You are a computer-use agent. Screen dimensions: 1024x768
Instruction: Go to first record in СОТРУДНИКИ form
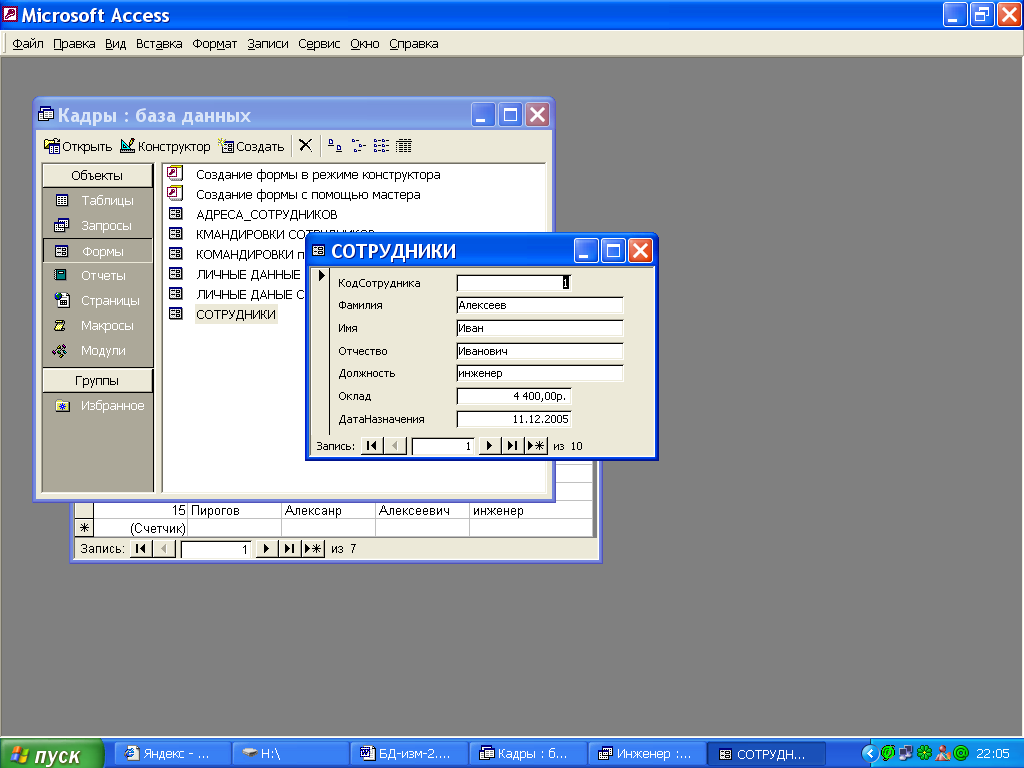372,445
